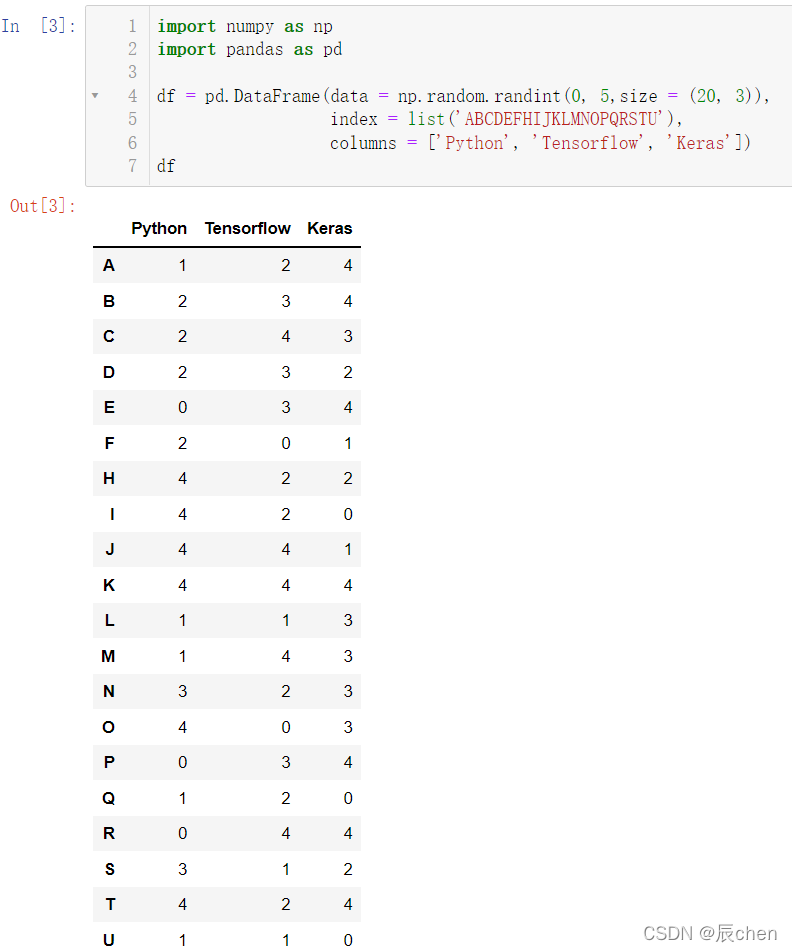Click the Python value in row N

182,692
